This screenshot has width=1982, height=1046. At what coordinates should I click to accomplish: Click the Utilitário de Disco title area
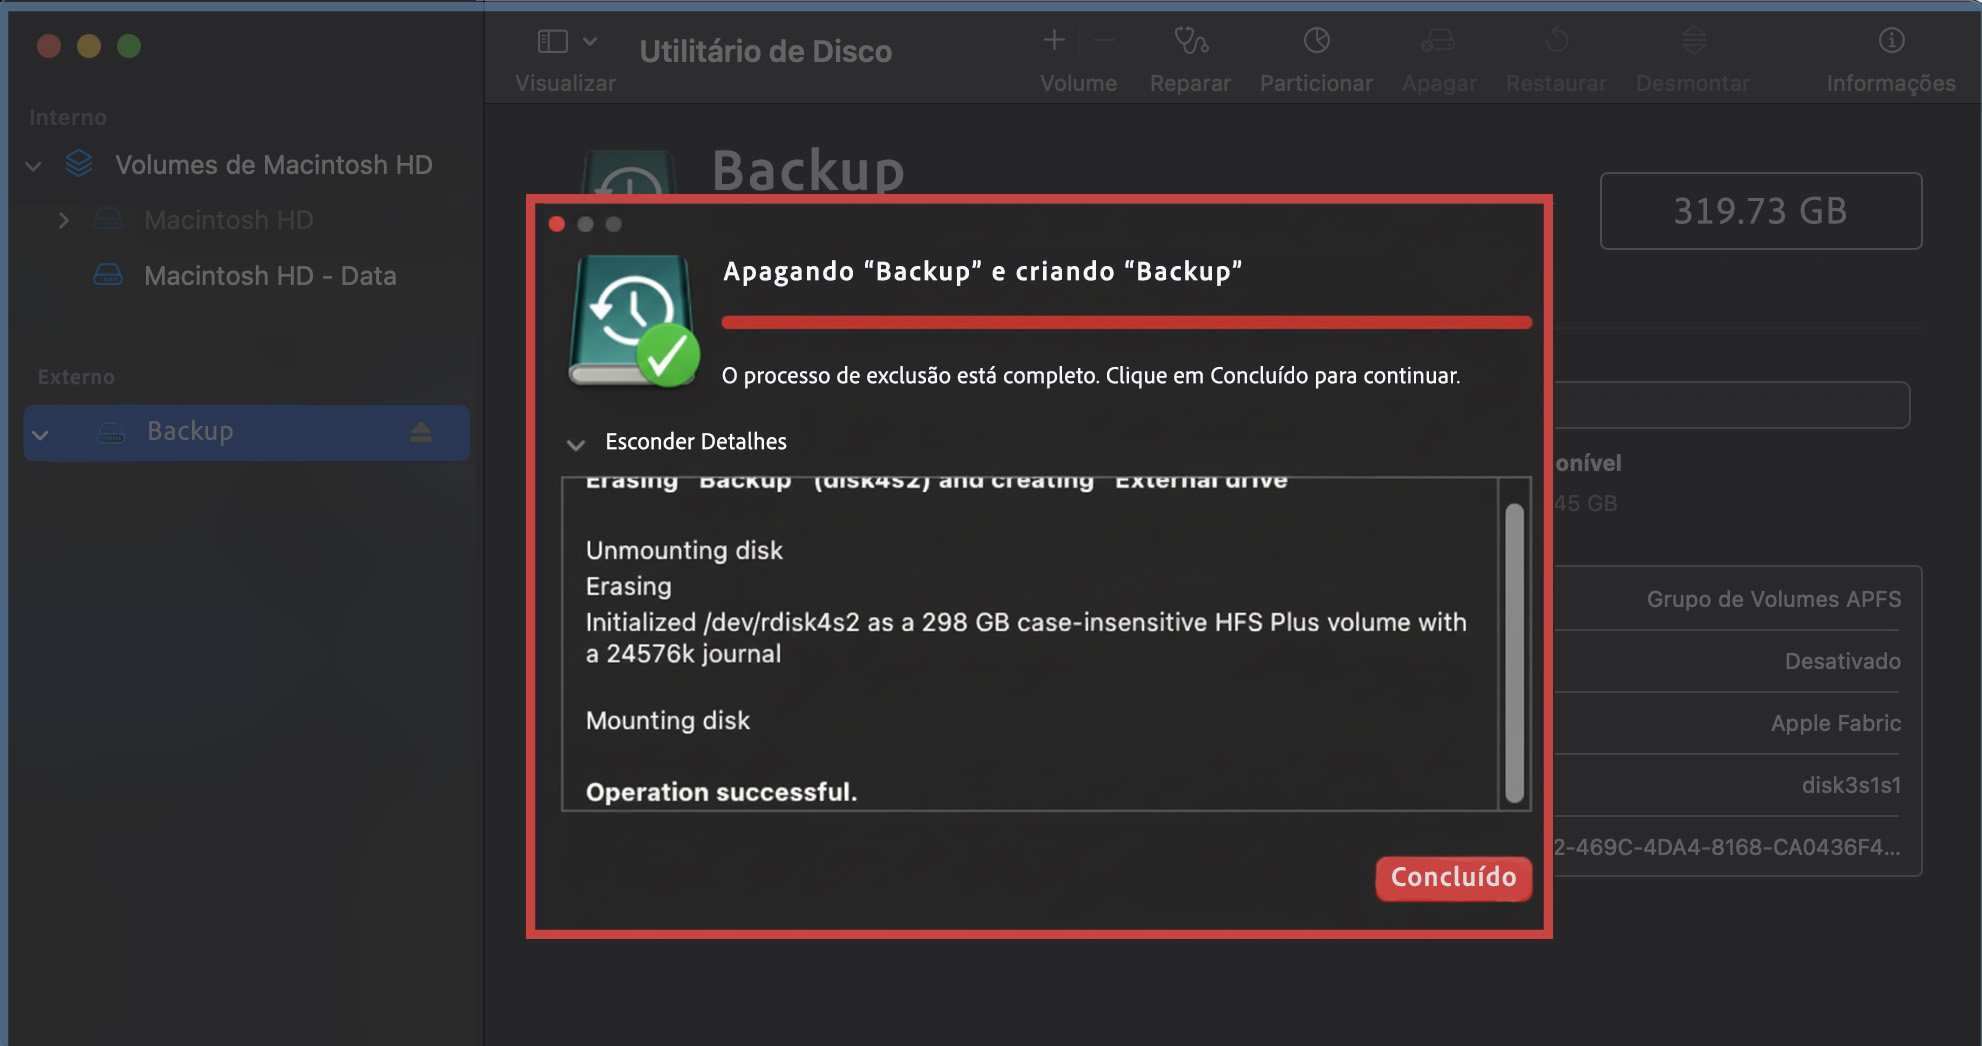[765, 50]
